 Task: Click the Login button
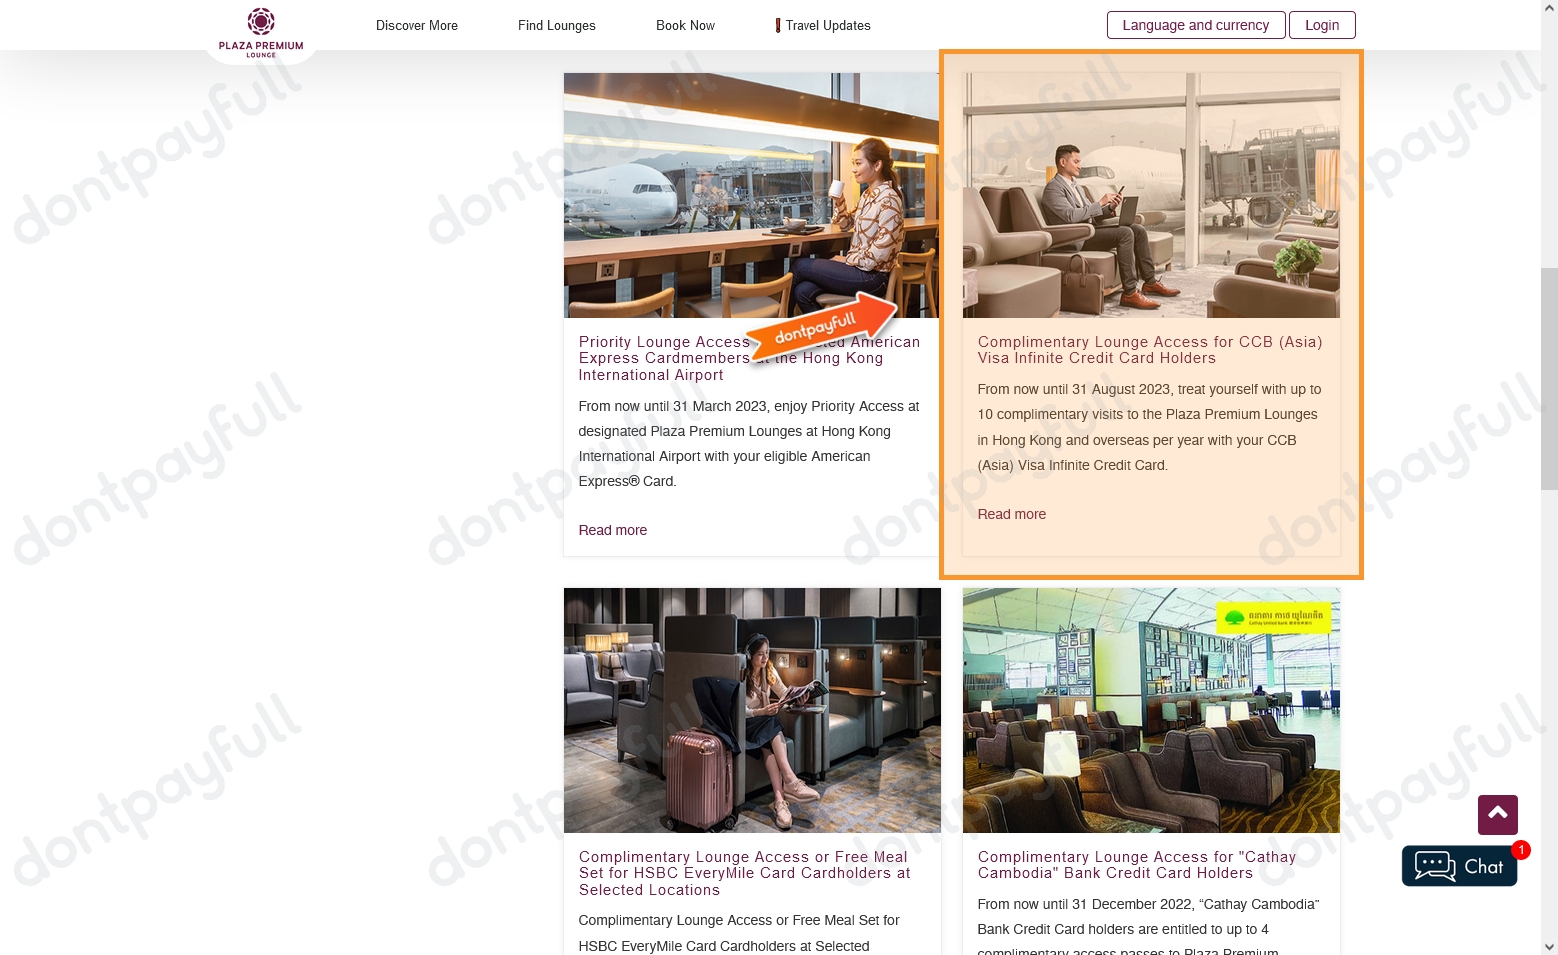[1321, 25]
